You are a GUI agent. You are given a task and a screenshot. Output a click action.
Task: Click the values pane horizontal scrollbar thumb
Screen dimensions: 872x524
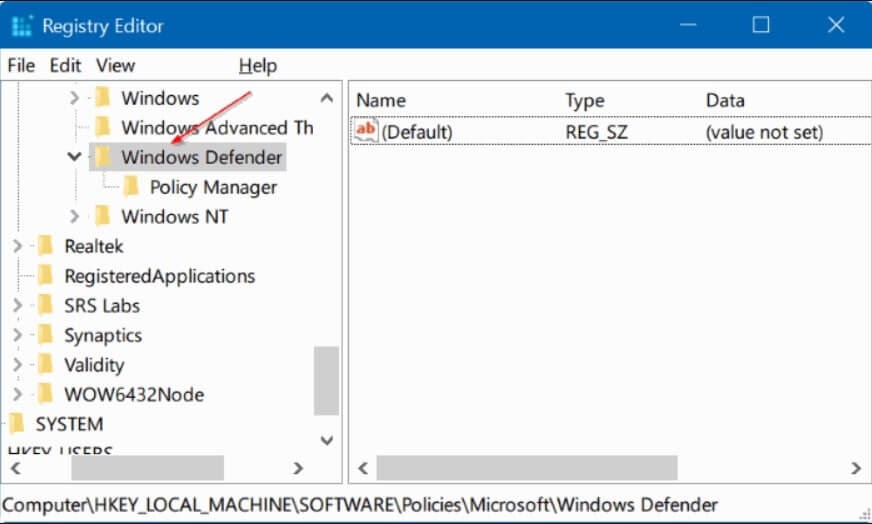pos(527,468)
